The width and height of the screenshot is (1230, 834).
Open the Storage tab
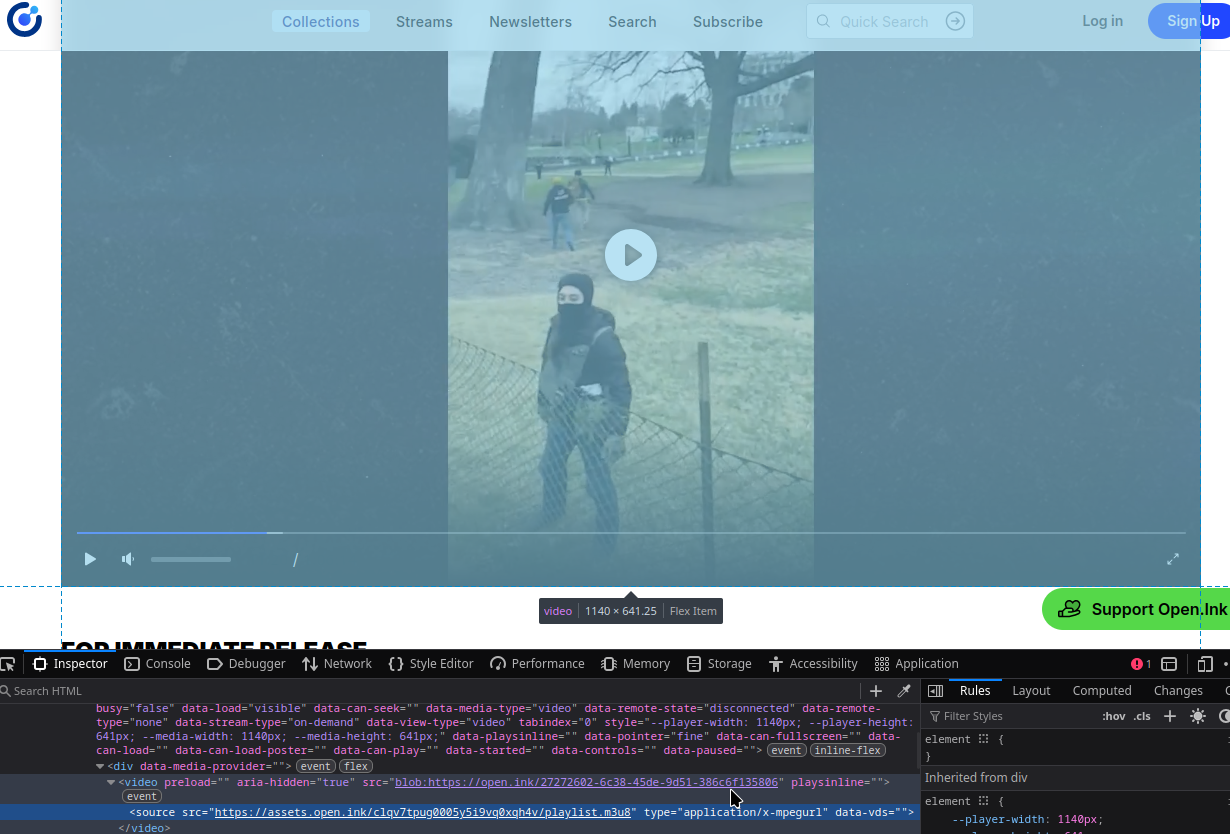pos(719,664)
